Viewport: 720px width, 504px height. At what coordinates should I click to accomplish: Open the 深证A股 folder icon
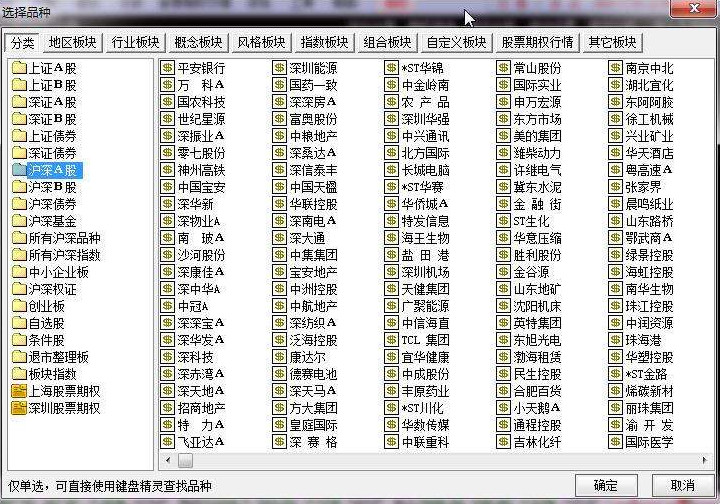(19, 102)
